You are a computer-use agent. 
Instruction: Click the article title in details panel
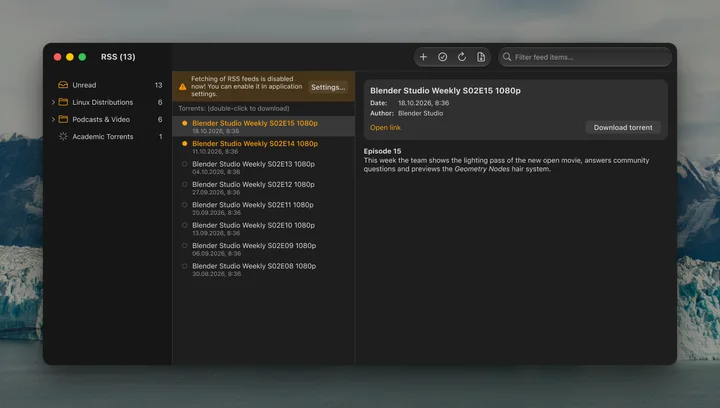point(445,91)
